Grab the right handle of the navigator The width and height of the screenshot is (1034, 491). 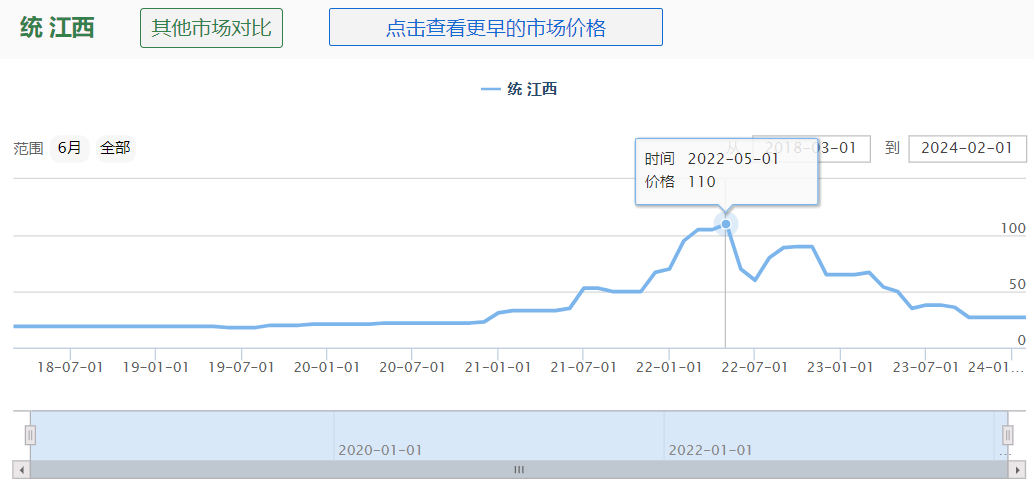tap(1008, 435)
